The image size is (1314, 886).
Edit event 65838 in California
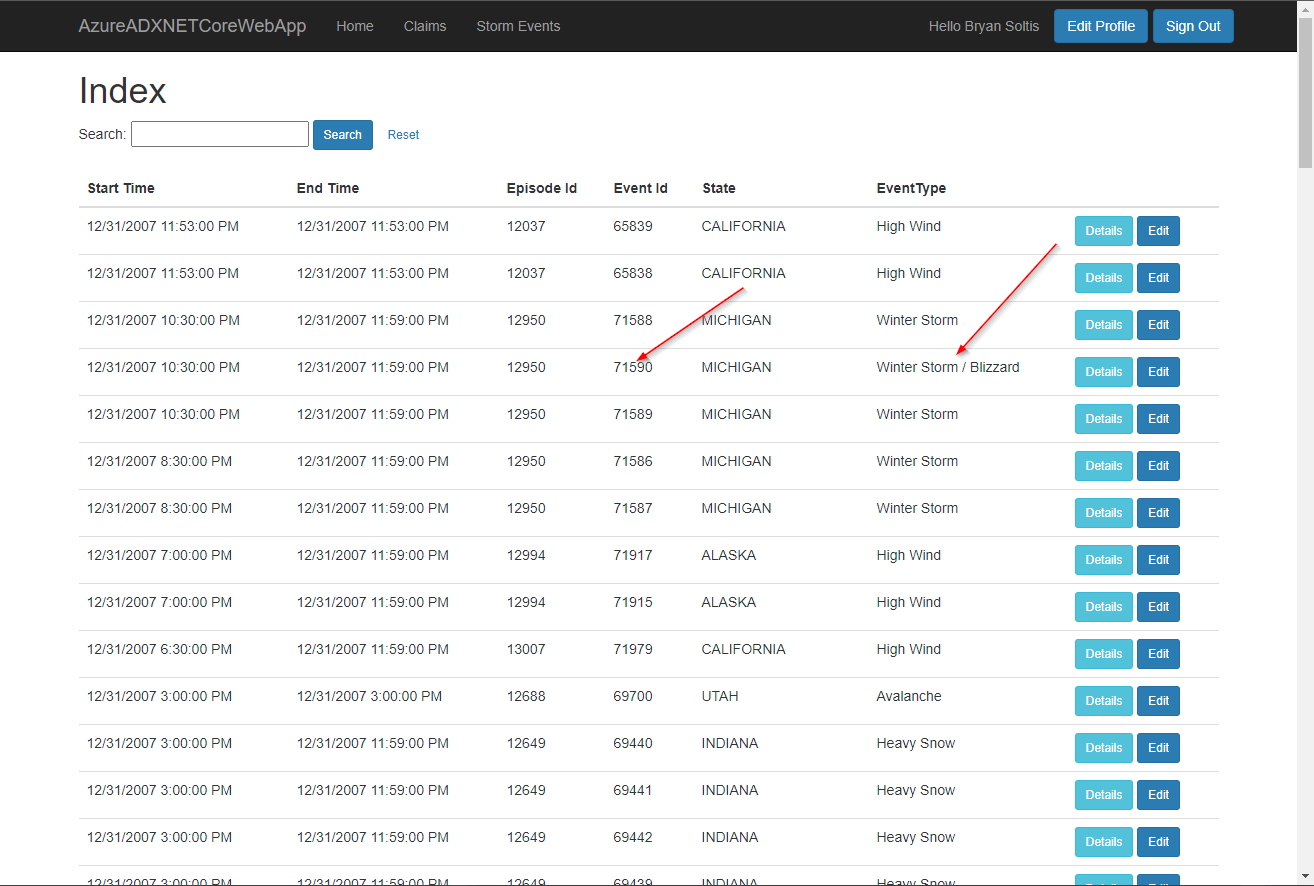[1158, 278]
